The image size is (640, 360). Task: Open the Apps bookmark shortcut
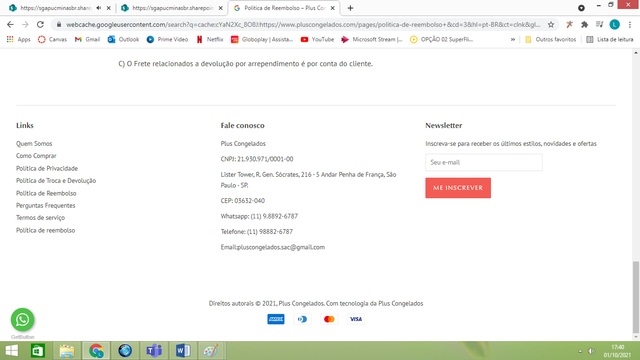[19, 40]
